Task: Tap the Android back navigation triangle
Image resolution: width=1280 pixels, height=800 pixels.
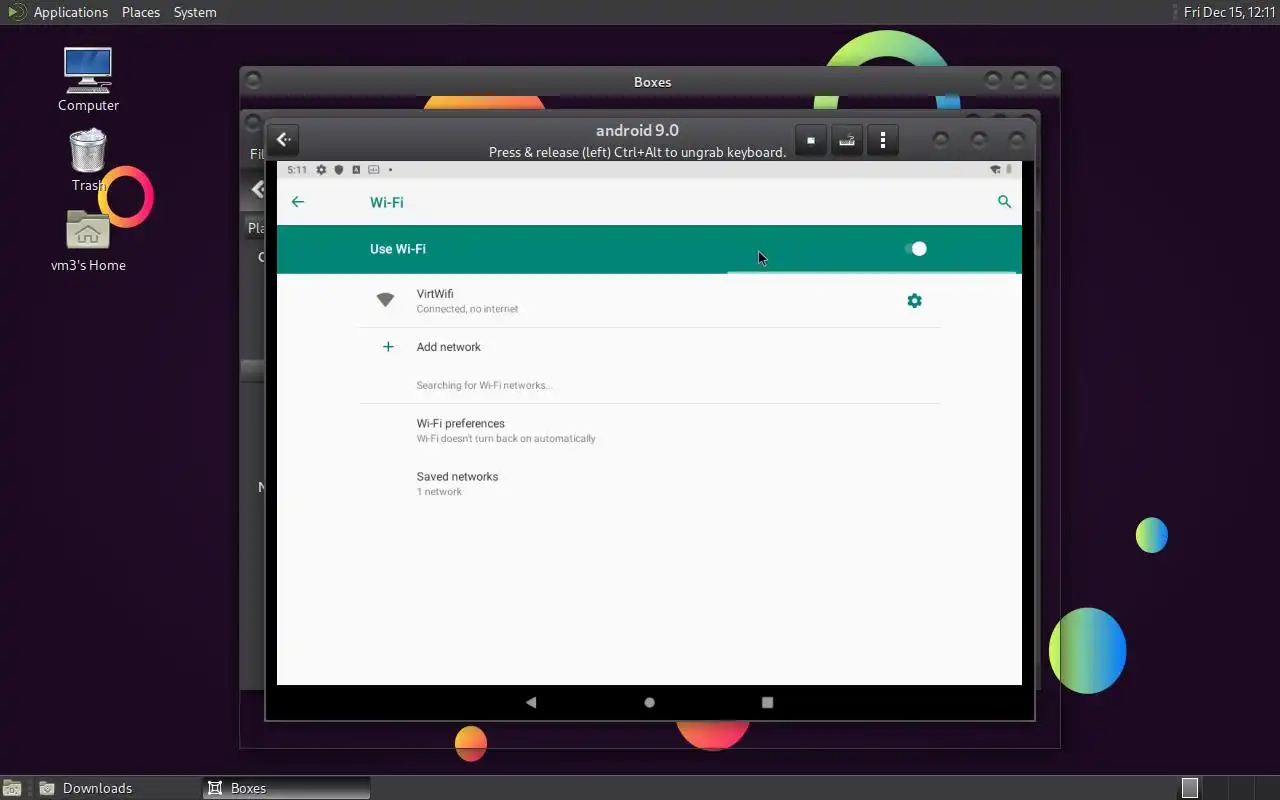Action: (x=531, y=702)
